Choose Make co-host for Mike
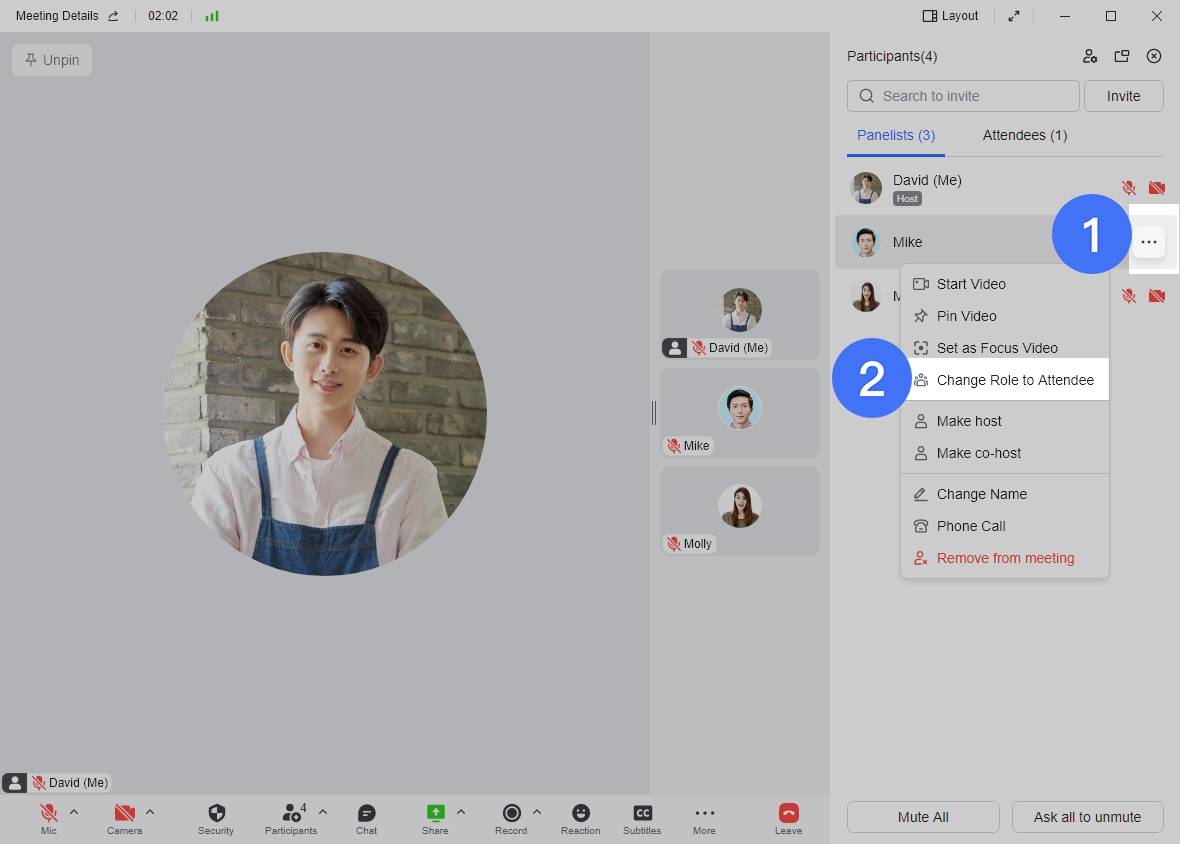The image size is (1180, 844). [x=1005, y=454]
